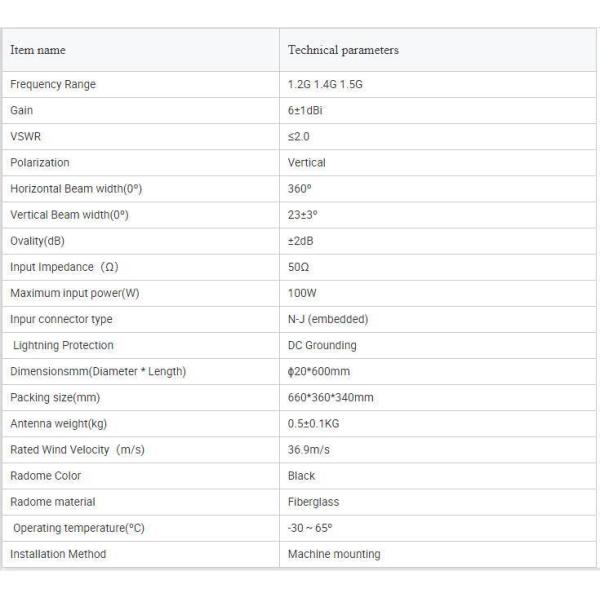Select the '23±3°' vertical beam value
Image resolution: width=600 pixels, height=600 pixels.
303,215
